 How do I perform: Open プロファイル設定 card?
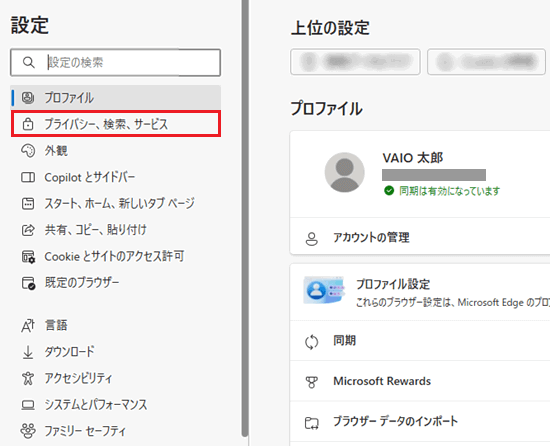[x=420, y=292]
